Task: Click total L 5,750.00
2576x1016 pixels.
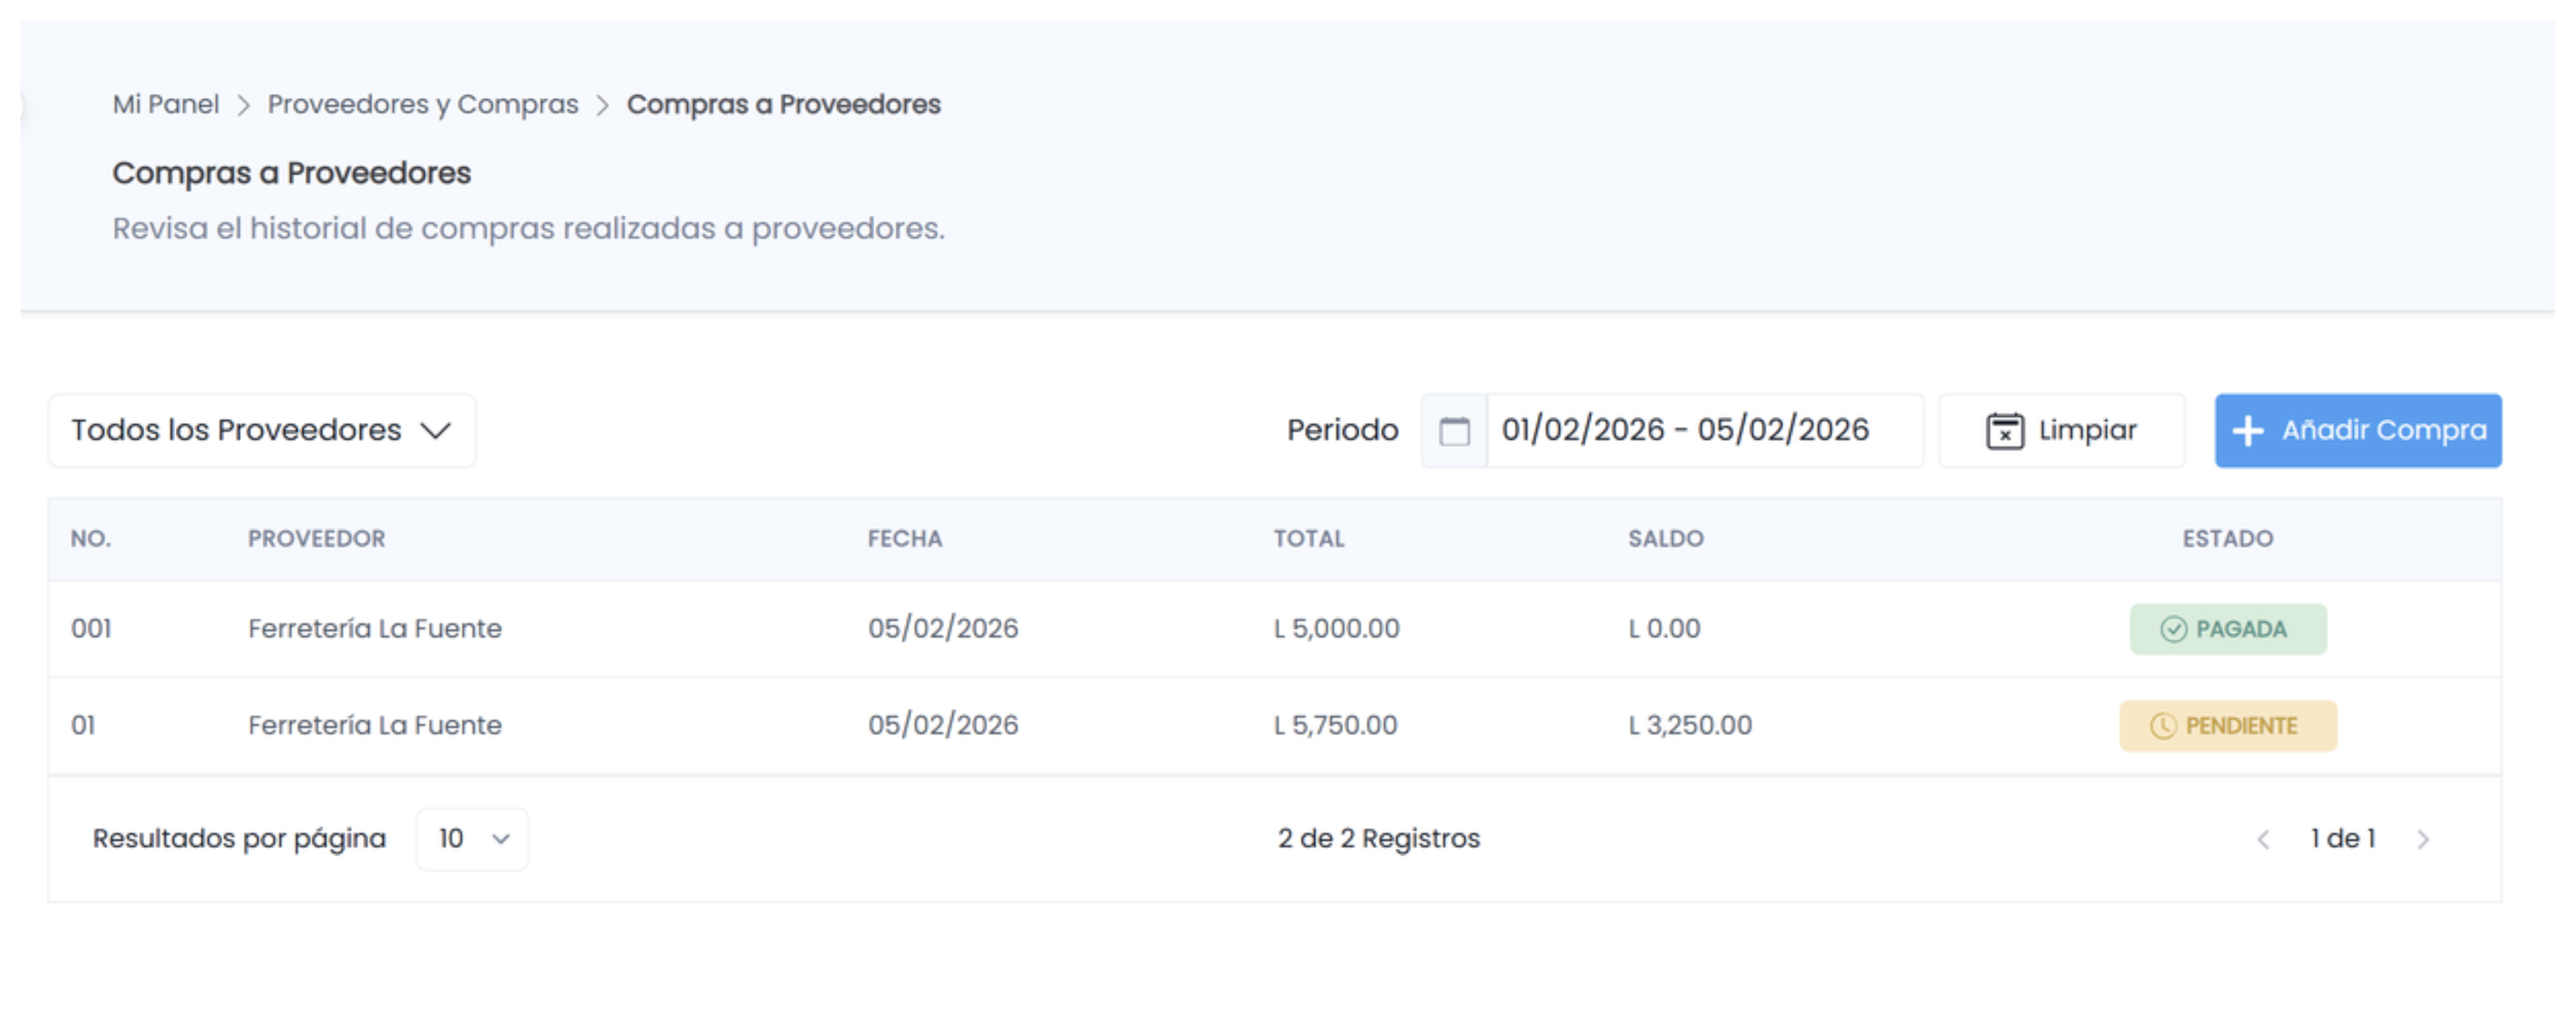Action: [x=1335, y=725]
